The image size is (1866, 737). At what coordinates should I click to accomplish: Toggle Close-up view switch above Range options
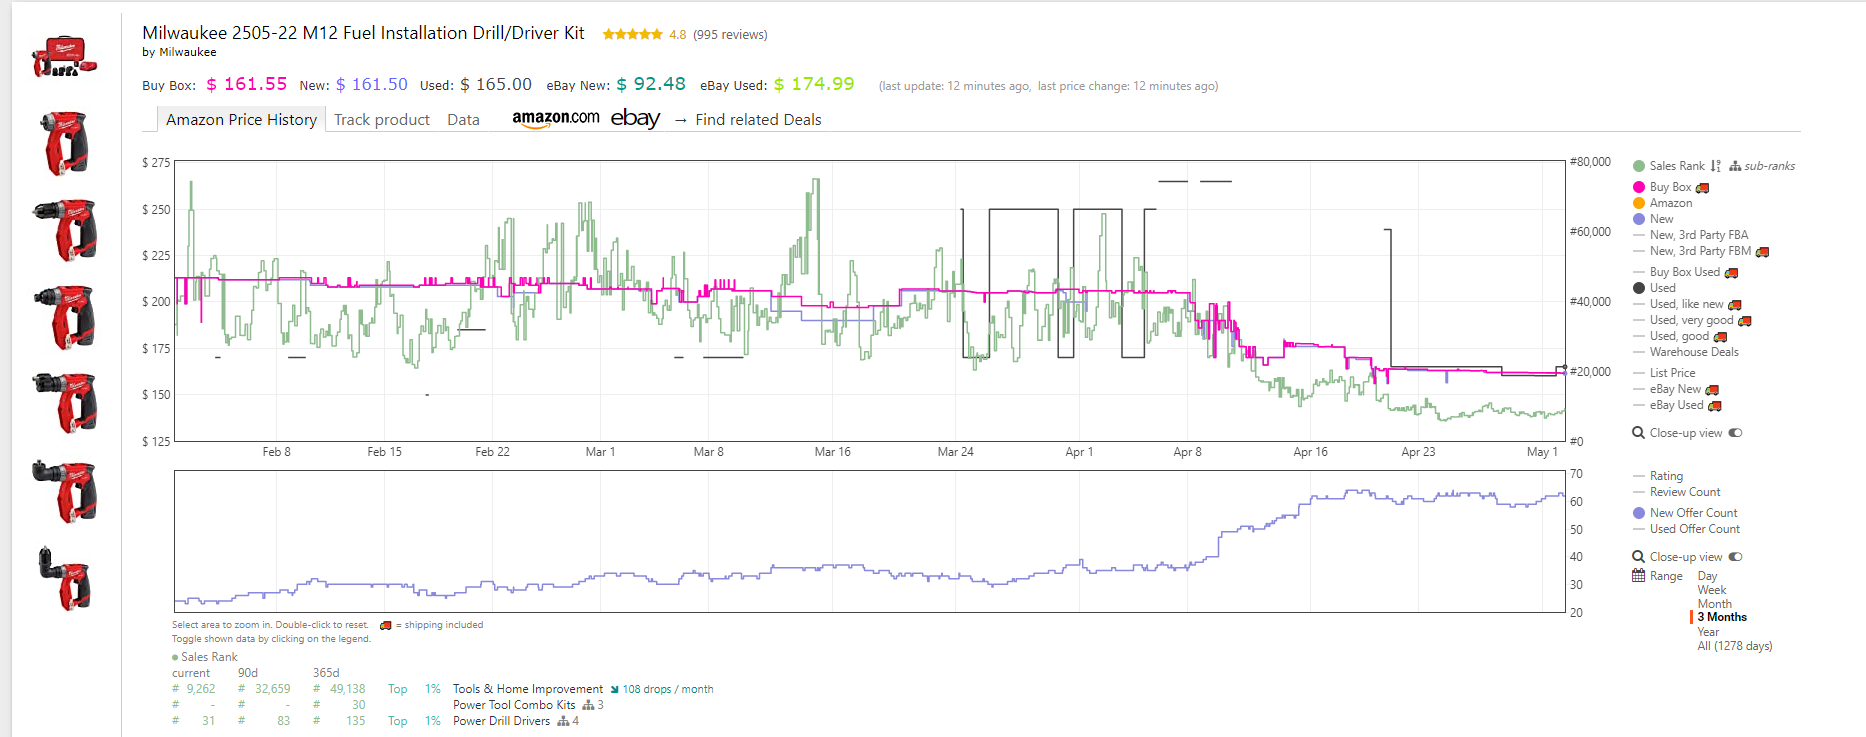click(x=1735, y=557)
